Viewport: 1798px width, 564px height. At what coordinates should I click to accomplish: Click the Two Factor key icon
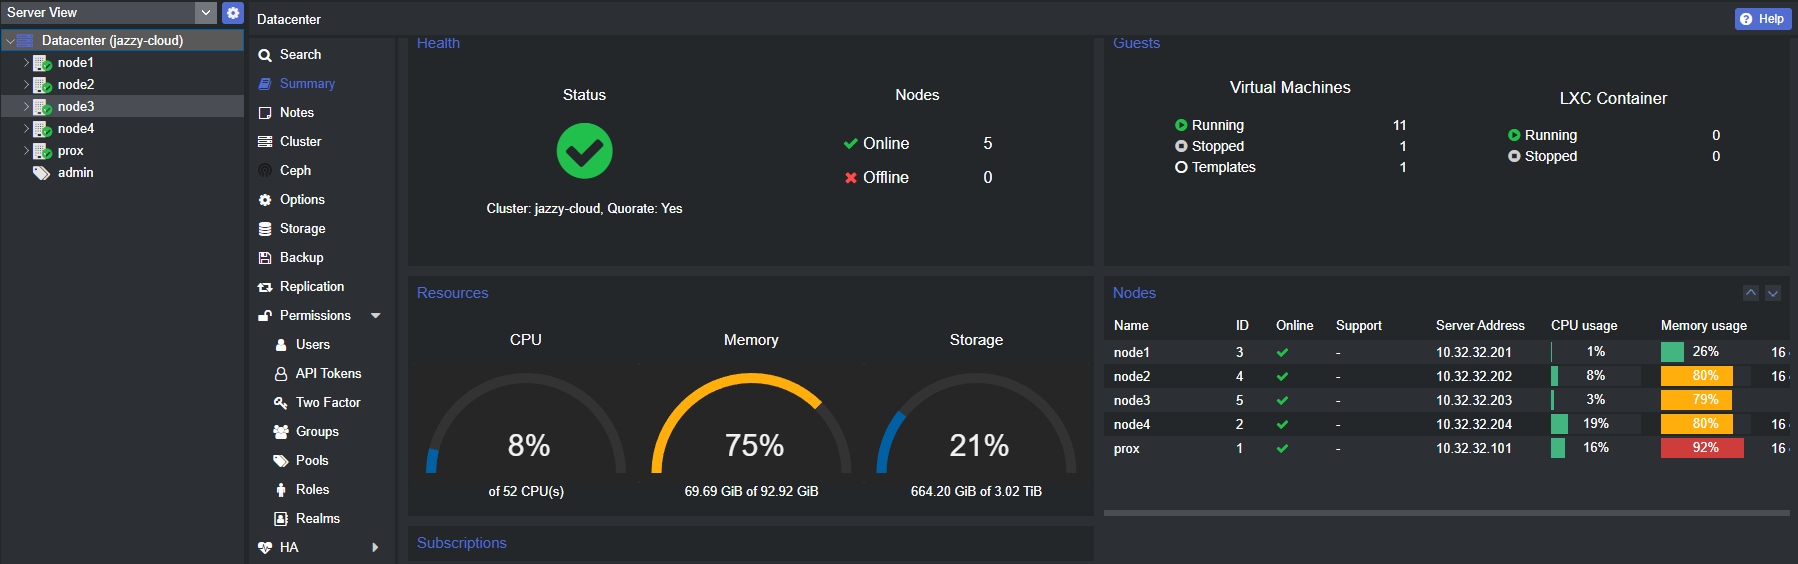281,403
